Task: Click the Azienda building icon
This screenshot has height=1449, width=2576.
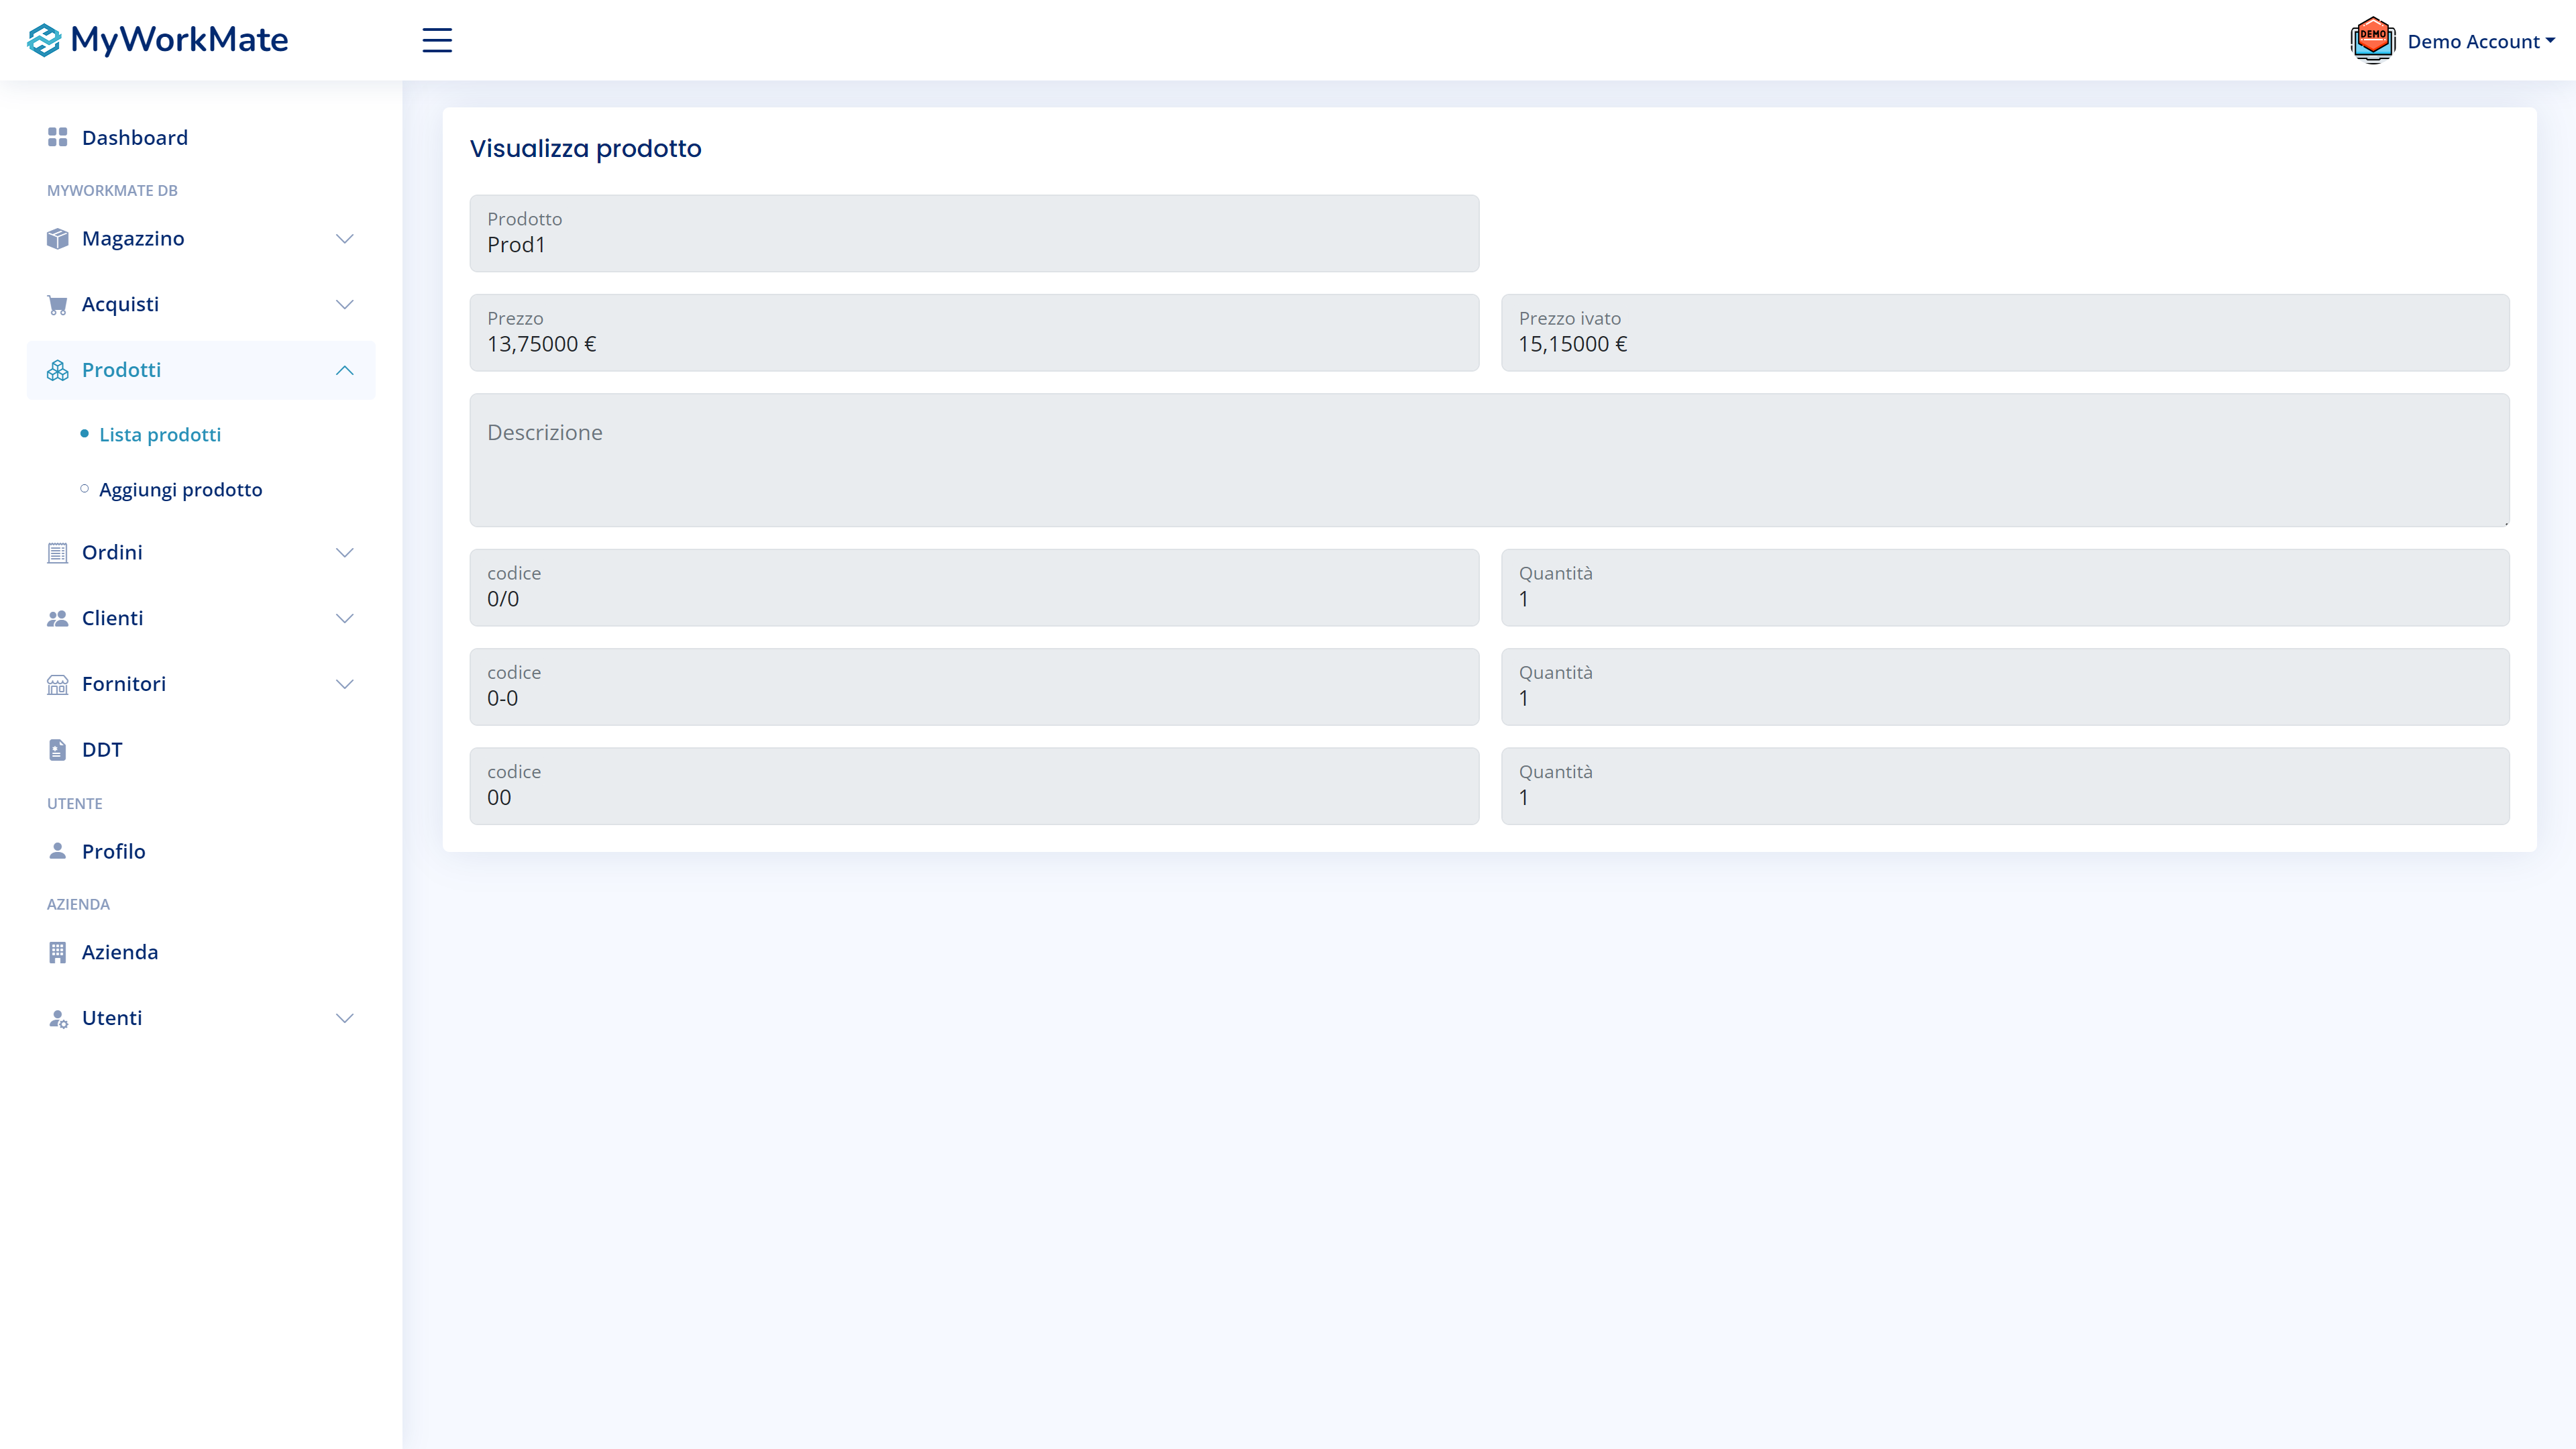Action: click(x=57, y=952)
